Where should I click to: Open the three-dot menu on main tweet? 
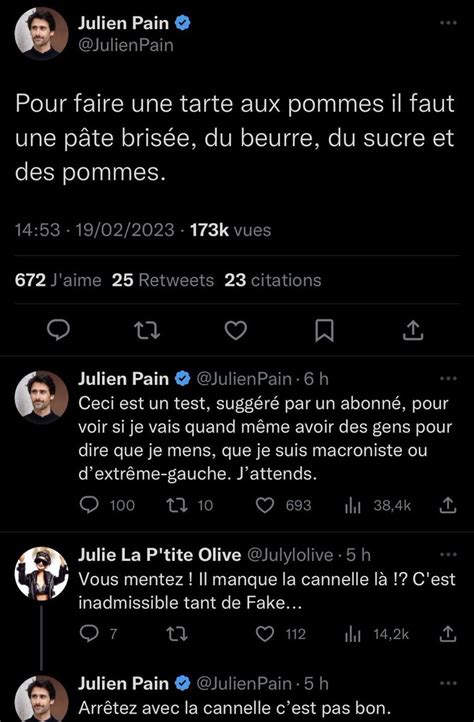(448, 23)
